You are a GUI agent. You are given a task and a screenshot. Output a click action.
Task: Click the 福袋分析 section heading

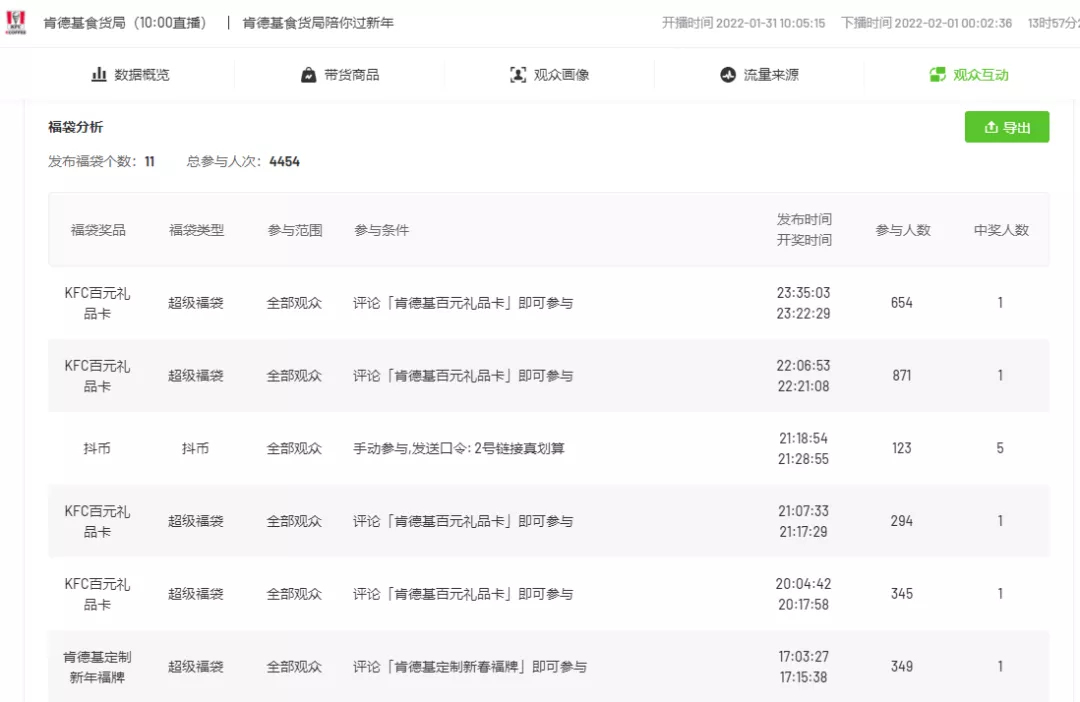(76, 127)
